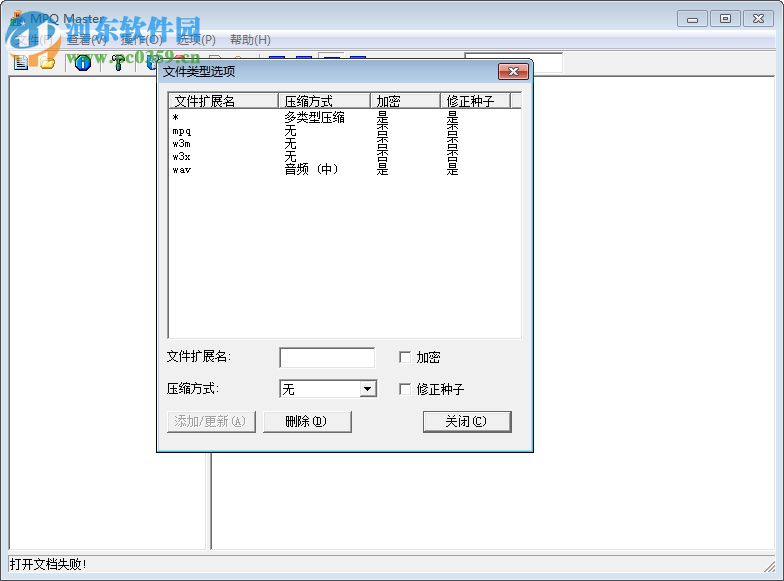Click the open folder toolbar icon
784x581 pixels.
coord(48,63)
